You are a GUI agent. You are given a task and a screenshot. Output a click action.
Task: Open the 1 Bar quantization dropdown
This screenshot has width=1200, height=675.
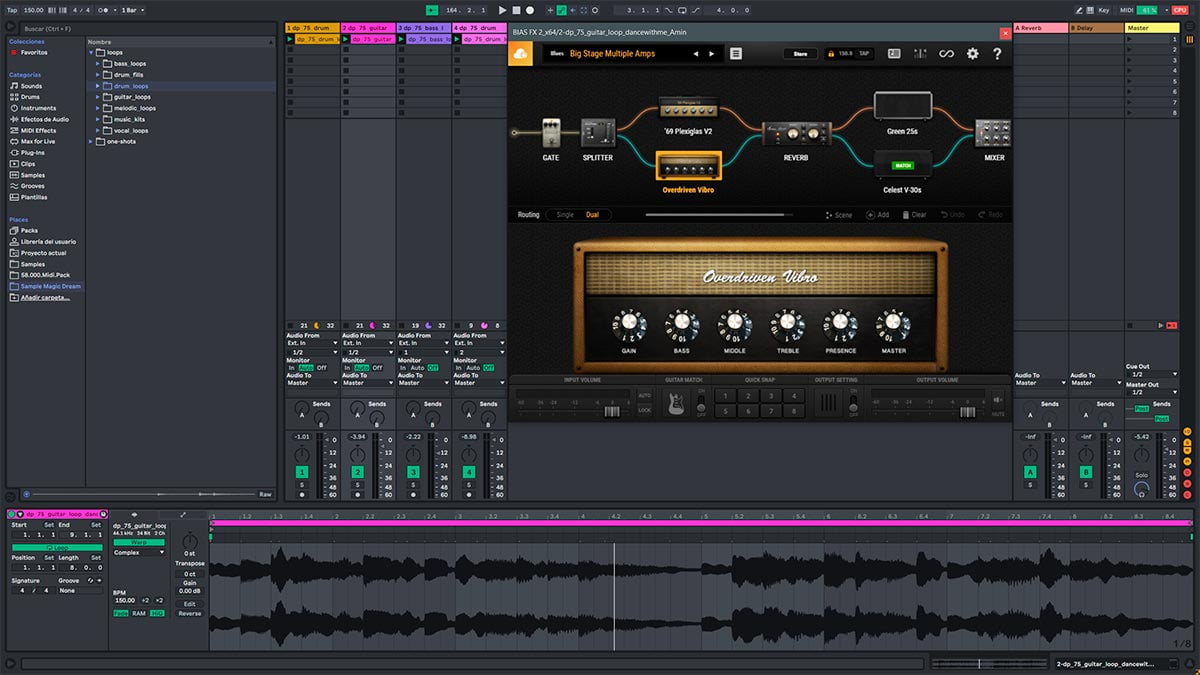(x=132, y=10)
